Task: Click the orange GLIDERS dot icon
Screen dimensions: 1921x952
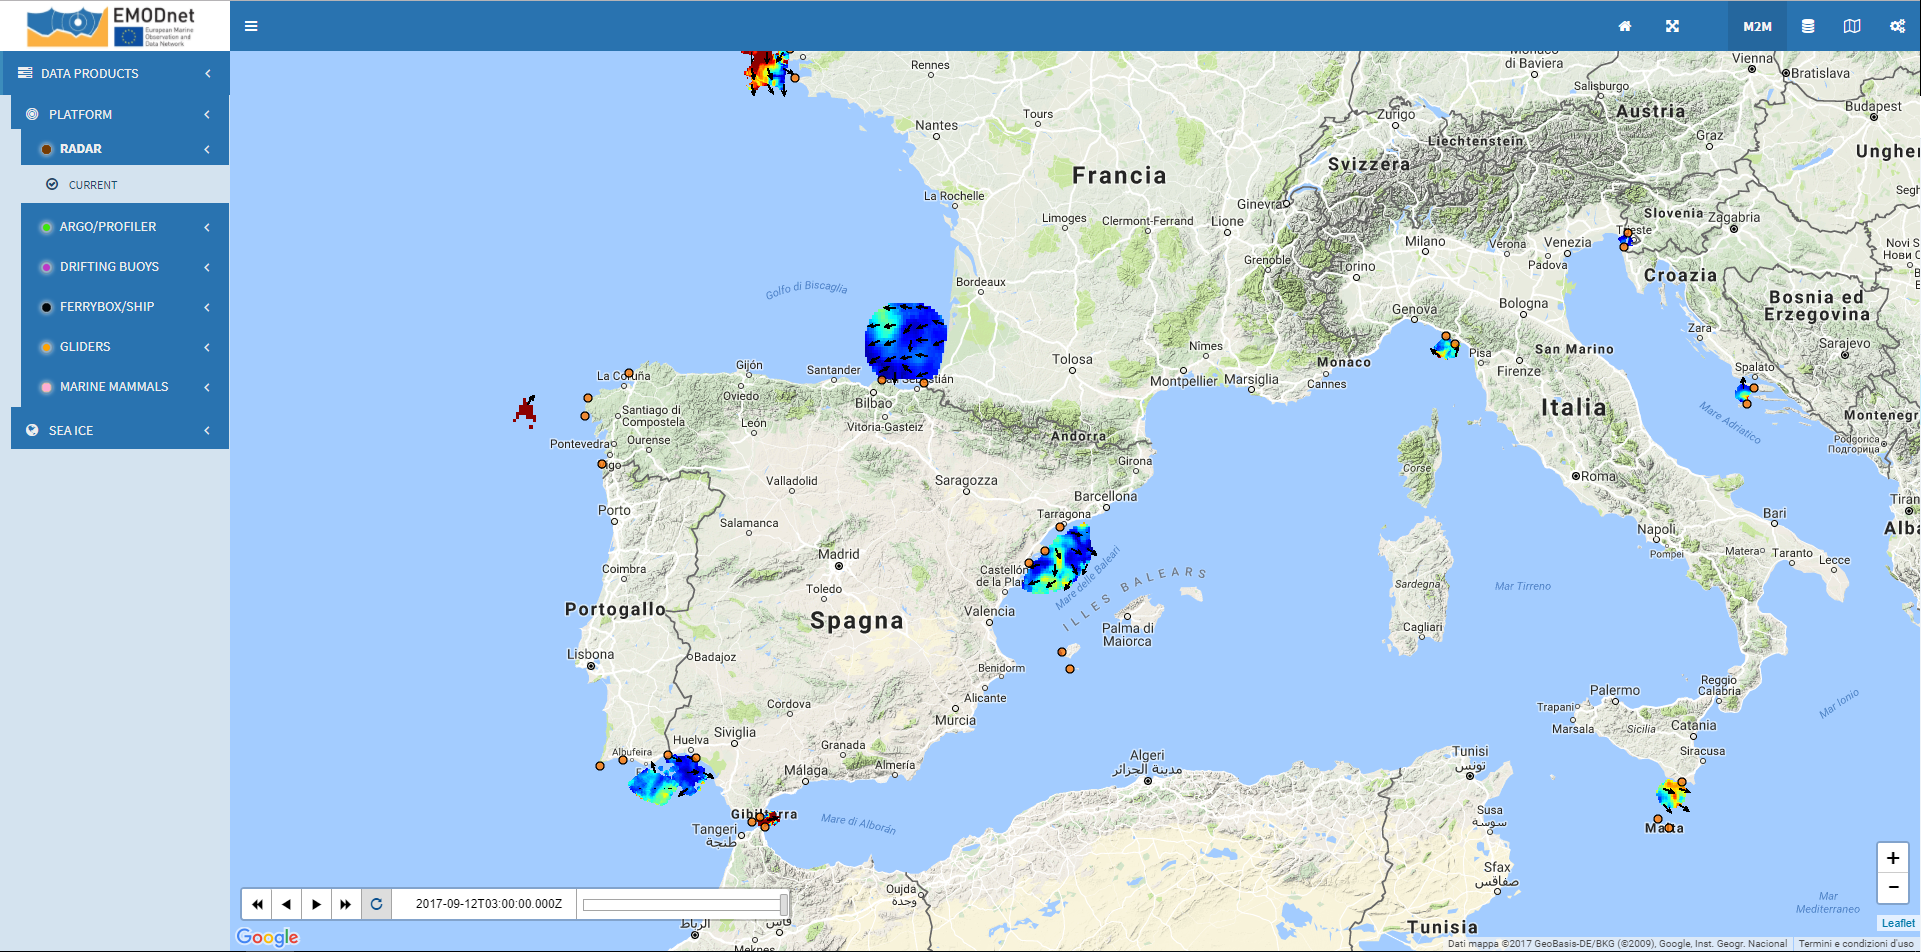Action: pyautogui.click(x=46, y=347)
